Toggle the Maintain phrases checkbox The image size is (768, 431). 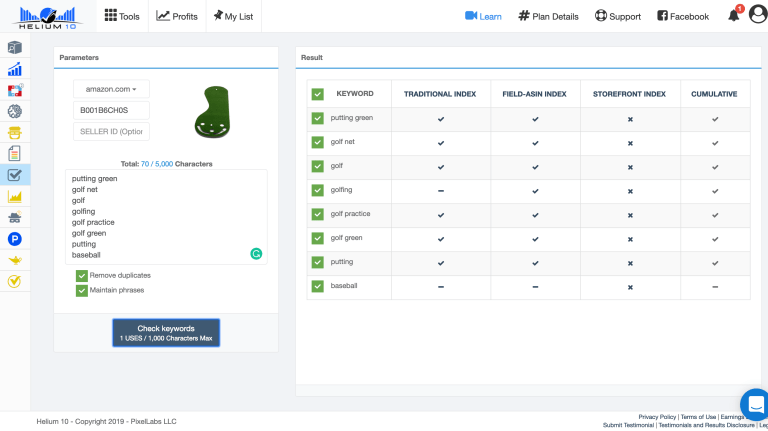pos(82,290)
